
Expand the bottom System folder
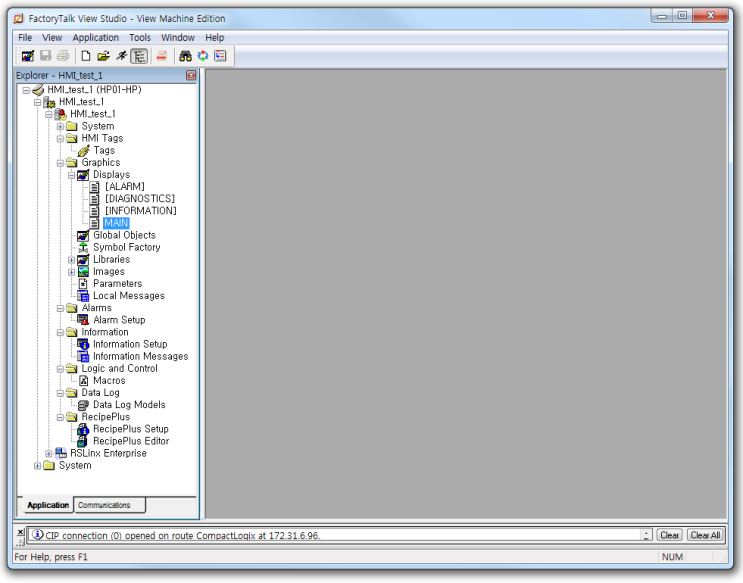tap(37, 466)
